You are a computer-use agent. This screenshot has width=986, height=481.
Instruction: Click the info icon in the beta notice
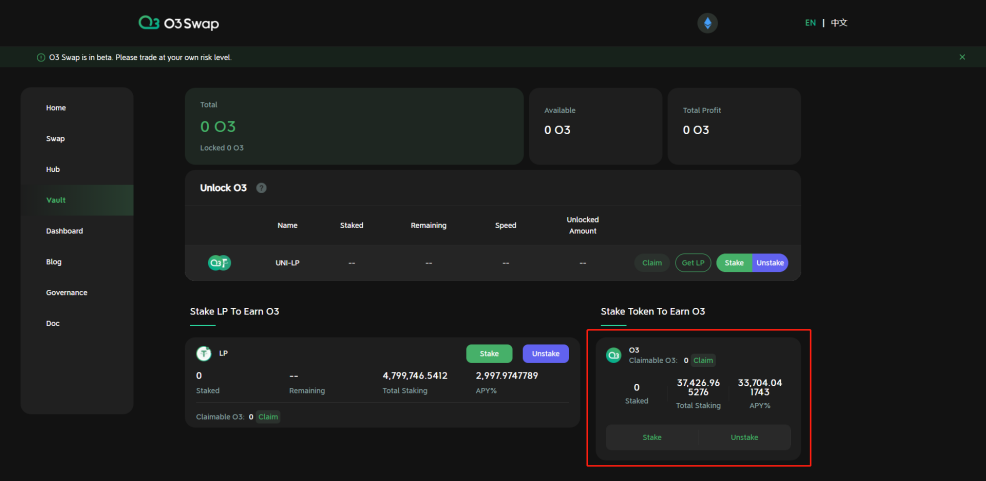[x=41, y=57]
